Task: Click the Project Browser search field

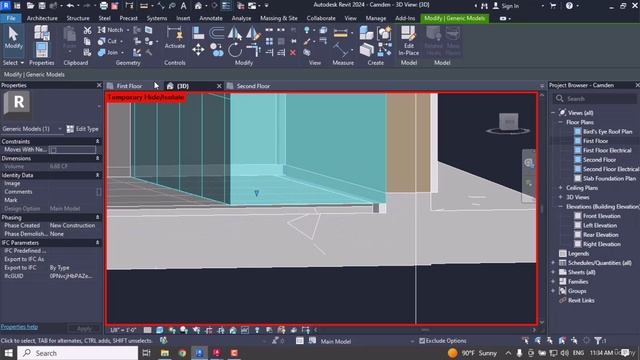Action: pos(595,99)
